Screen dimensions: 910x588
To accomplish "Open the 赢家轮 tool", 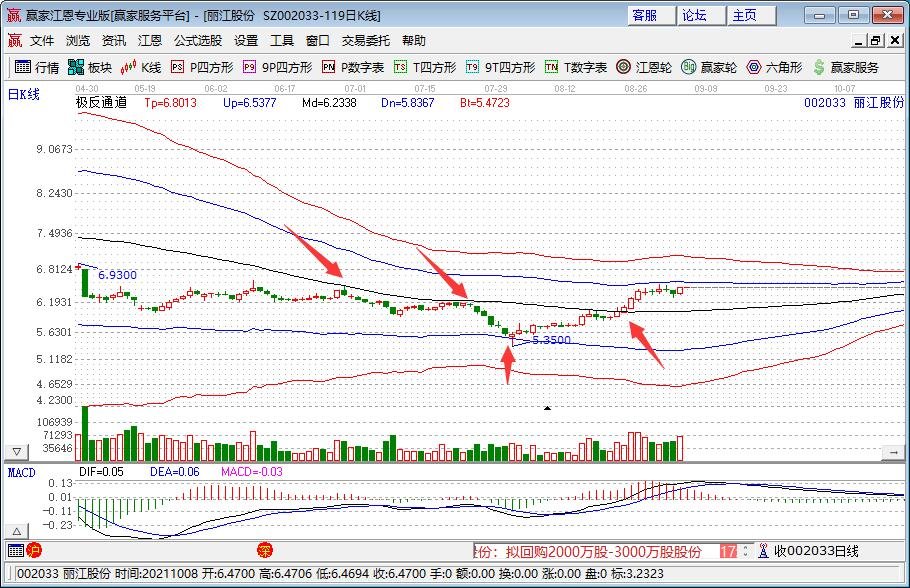I will [x=709, y=68].
